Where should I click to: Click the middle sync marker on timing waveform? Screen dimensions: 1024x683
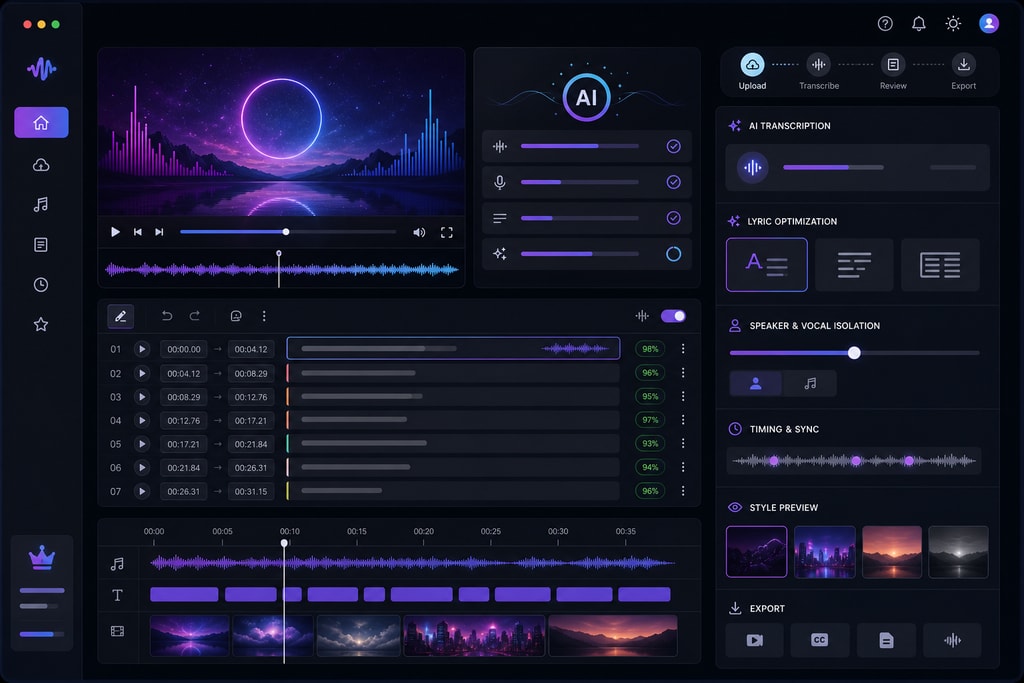point(856,461)
